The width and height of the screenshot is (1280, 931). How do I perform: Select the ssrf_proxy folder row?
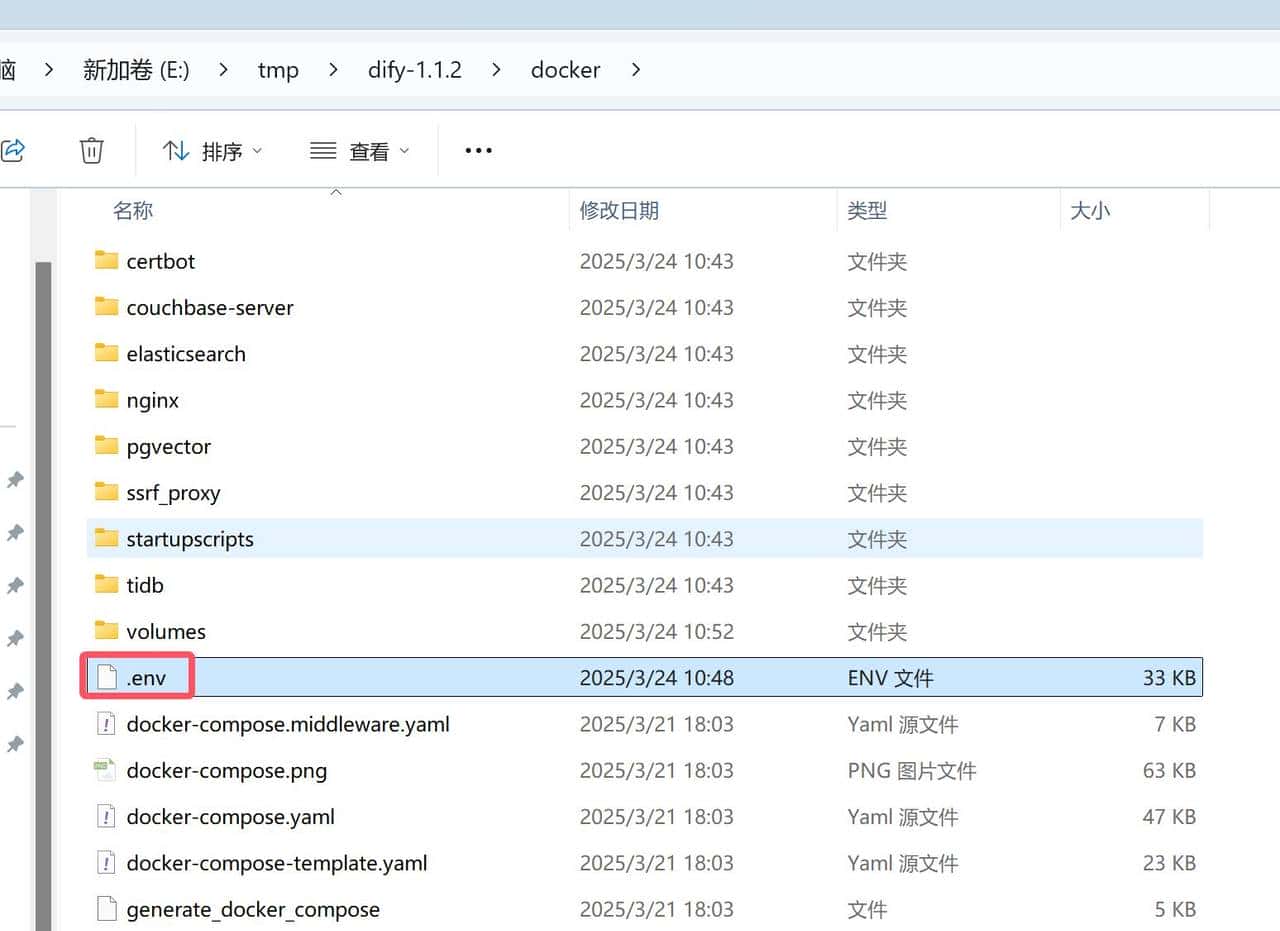click(x=400, y=492)
